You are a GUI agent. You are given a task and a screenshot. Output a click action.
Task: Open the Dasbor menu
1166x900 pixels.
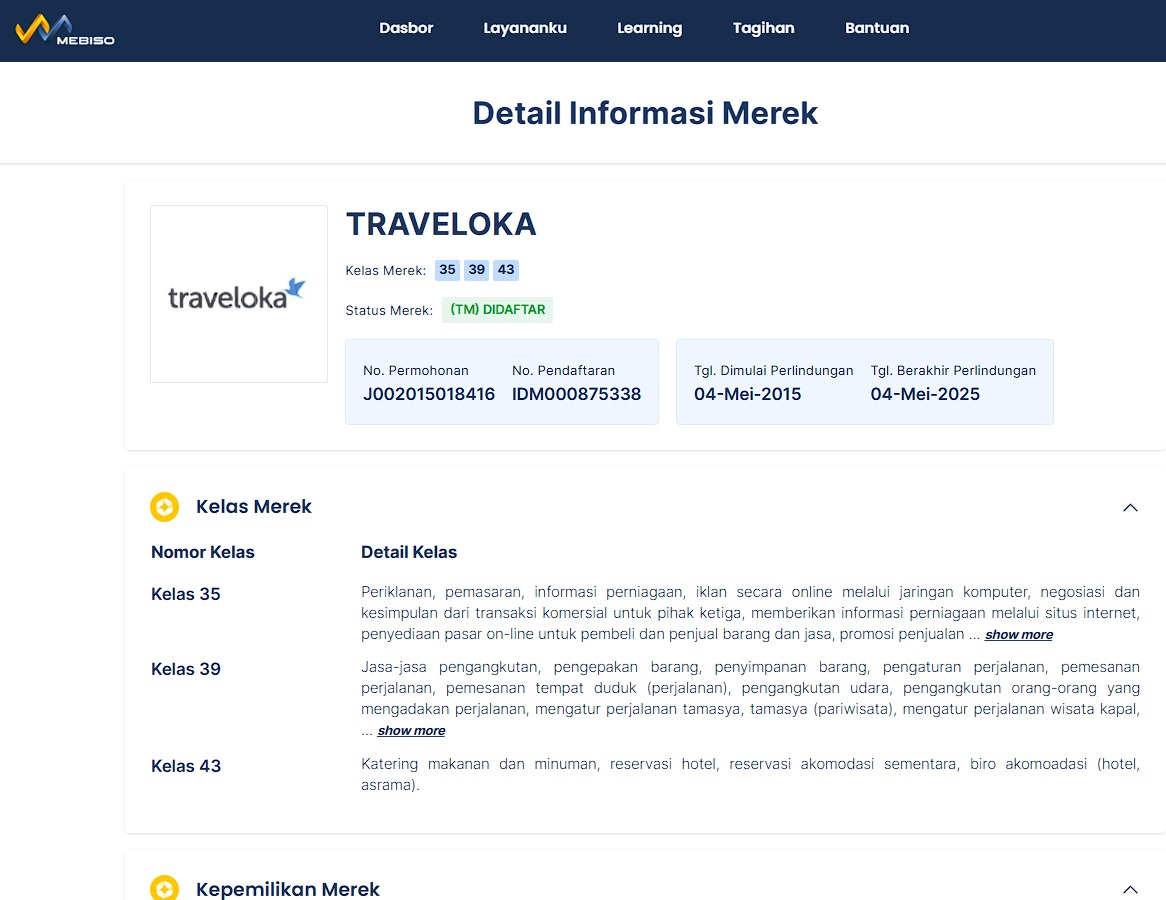406,28
